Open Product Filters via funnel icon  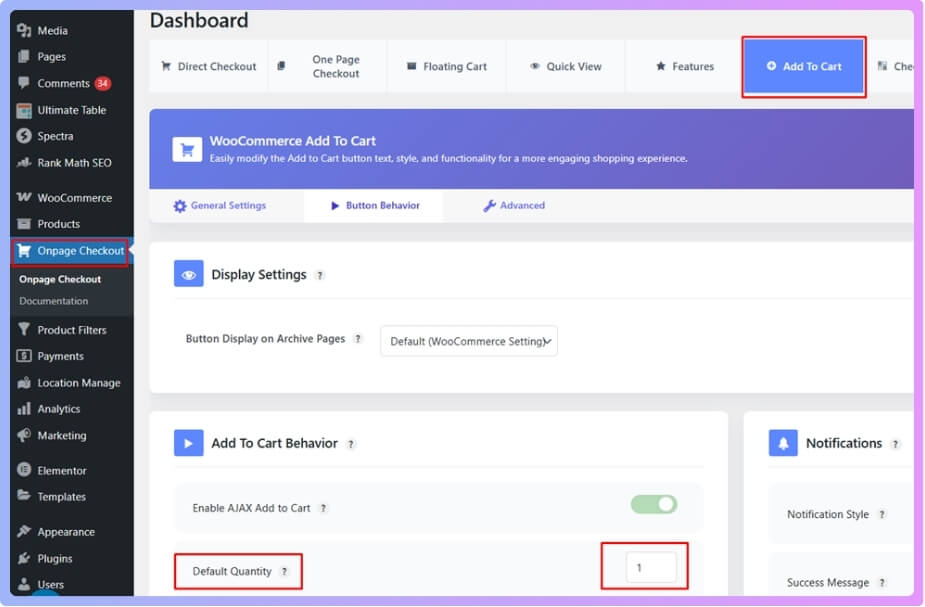point(24,330)
